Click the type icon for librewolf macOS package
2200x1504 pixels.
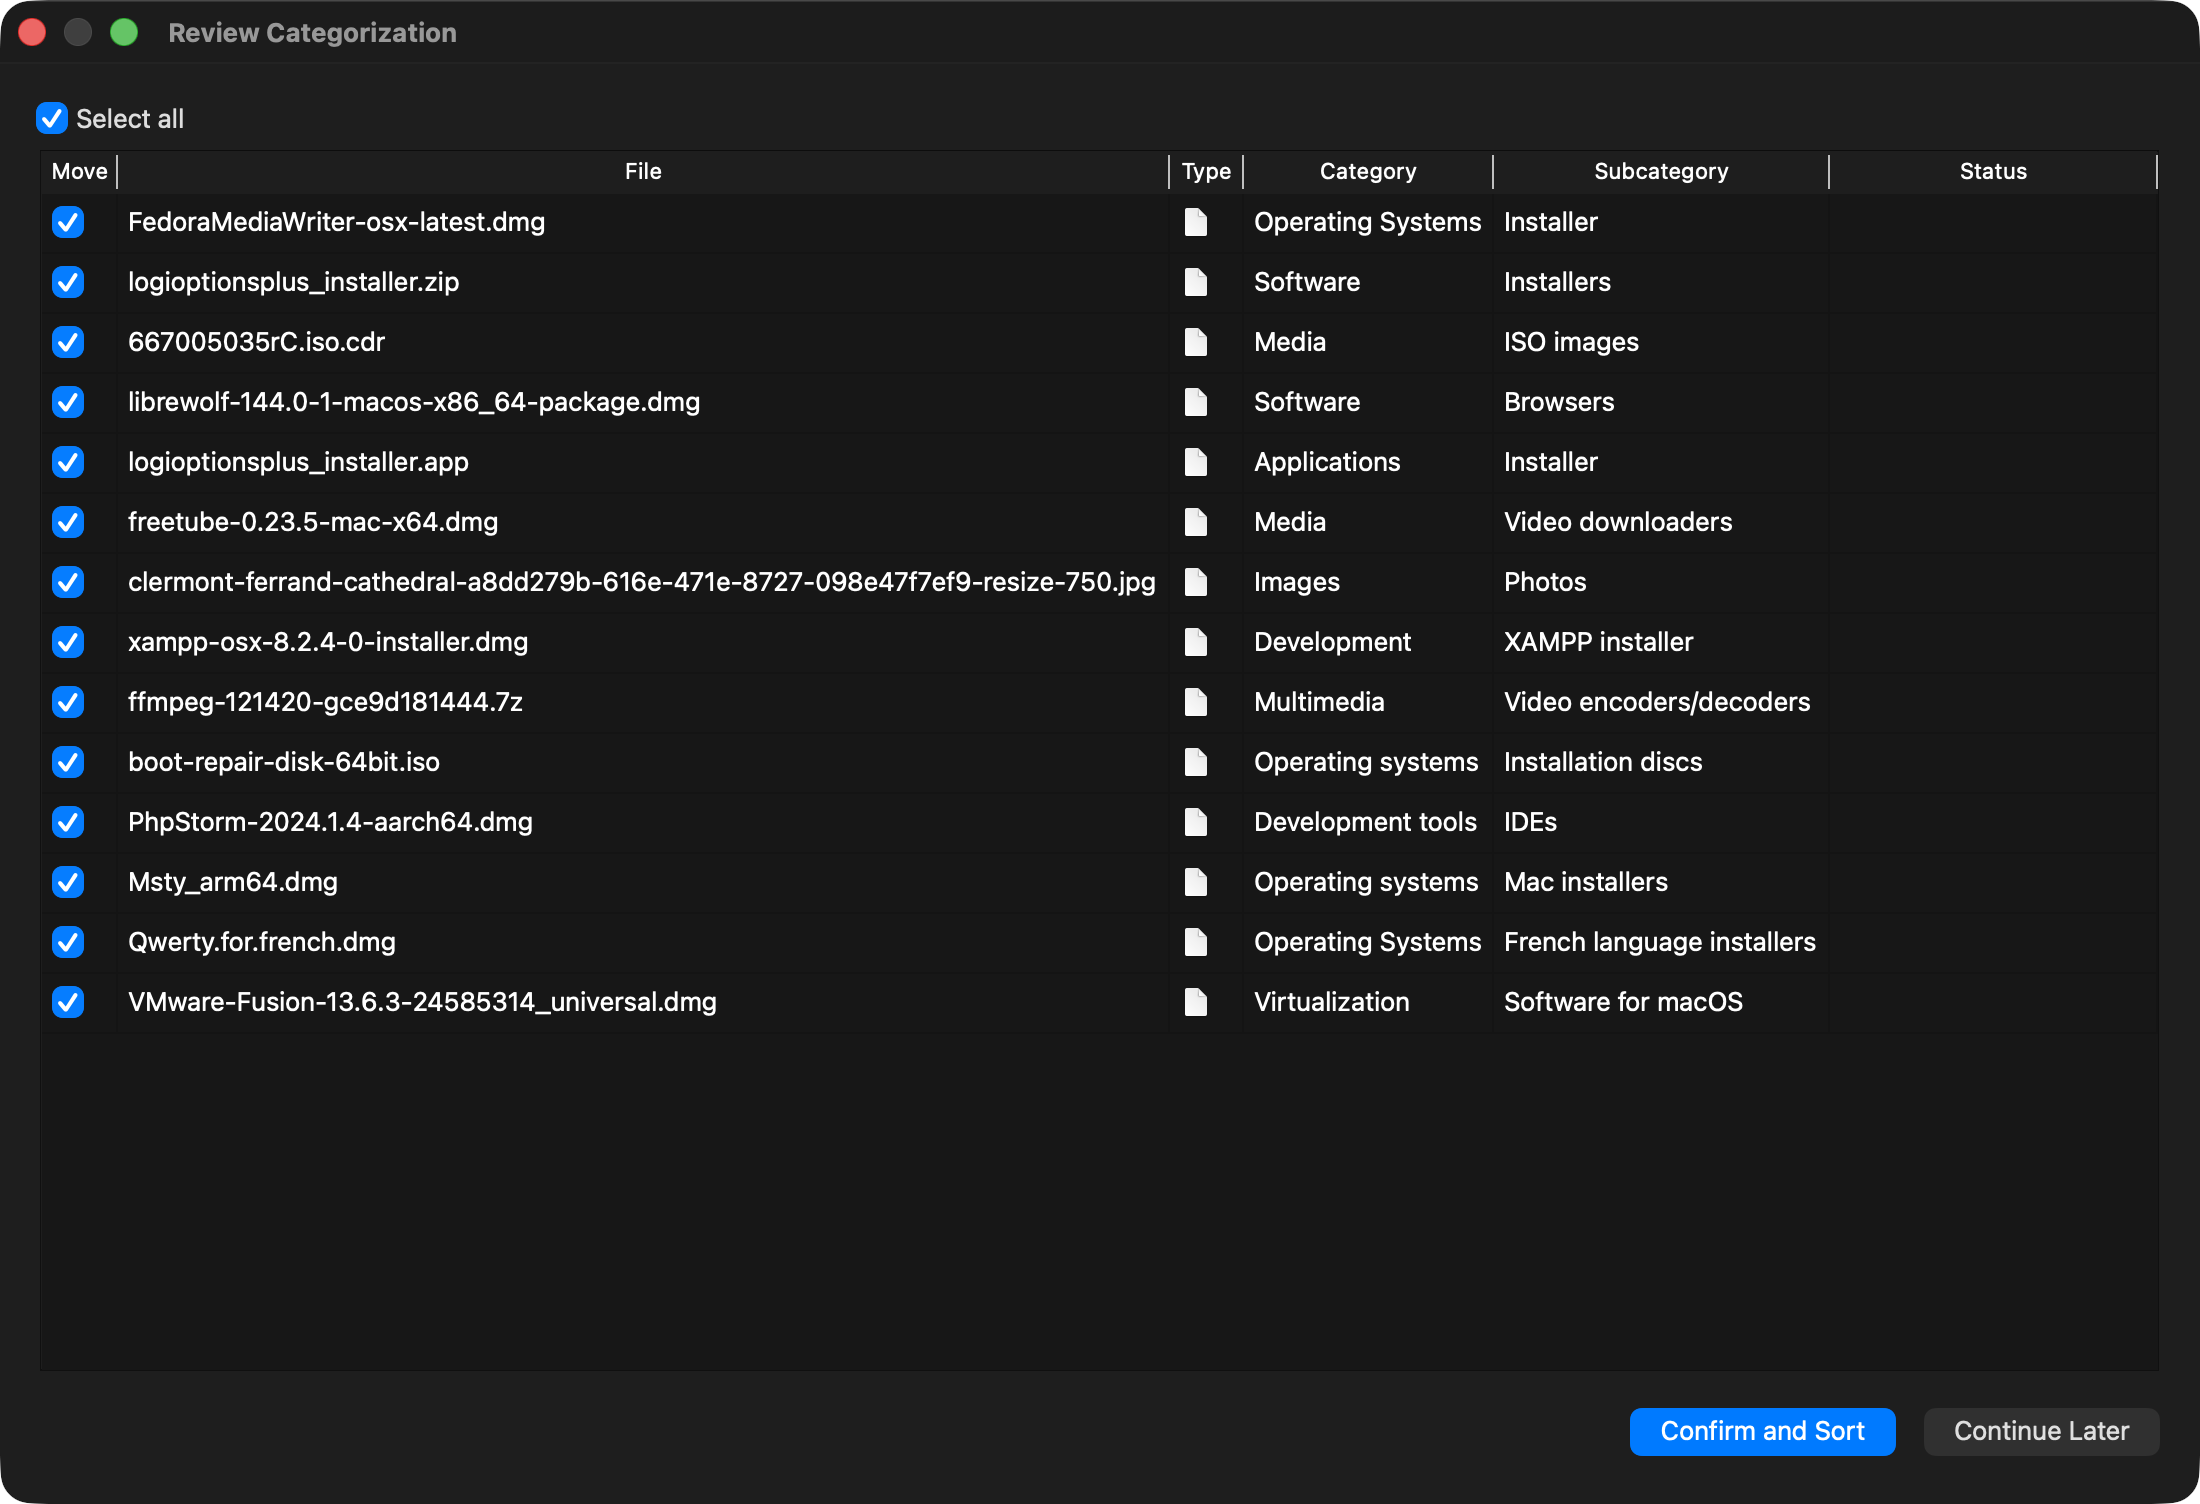click(x=1196, y=402)
